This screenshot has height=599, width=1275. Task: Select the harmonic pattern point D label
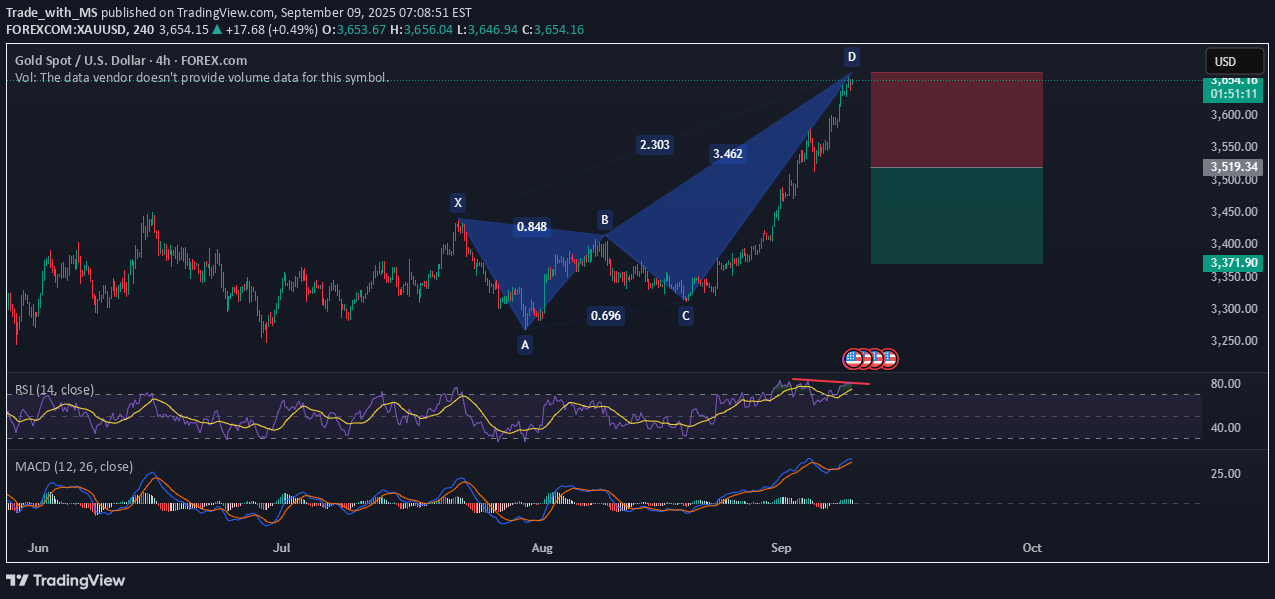coord(852,57)
